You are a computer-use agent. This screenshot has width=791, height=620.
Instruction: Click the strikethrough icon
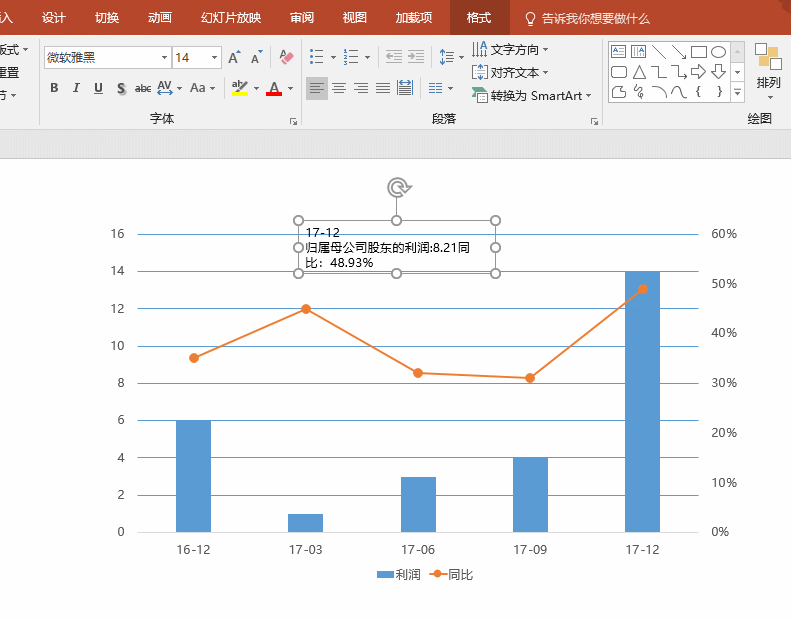click(143, 88)
